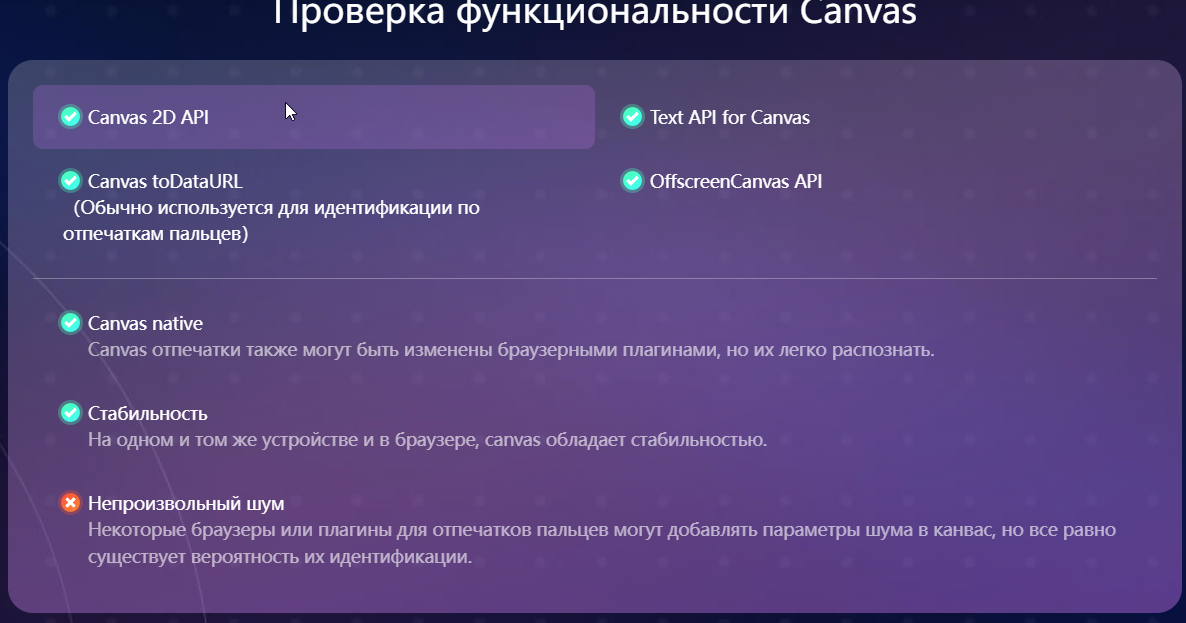This screenshot has height=623, width=1186.
Task: Click the check icon beside Canvas native
Action: pyautogui.click(x=70, y=324)
